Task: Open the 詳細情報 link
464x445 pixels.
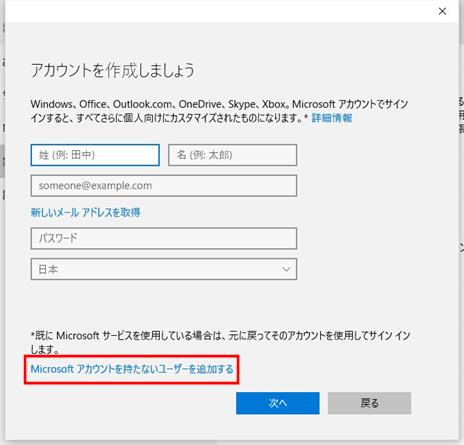Action: [x=332, y=118]
